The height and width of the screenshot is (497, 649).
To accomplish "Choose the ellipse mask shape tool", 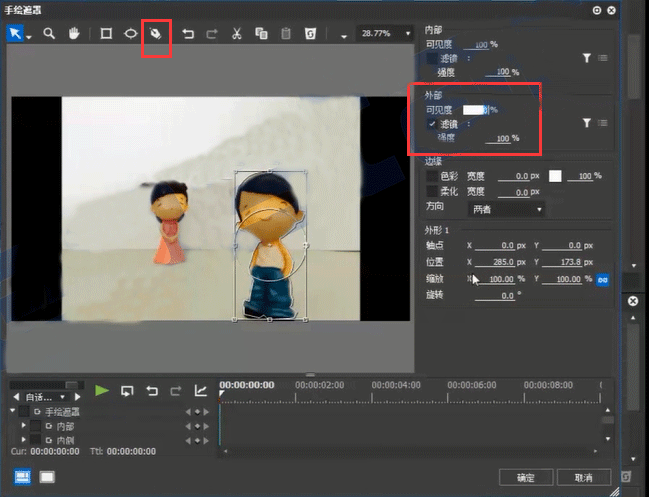I will [x=130, y=33].
